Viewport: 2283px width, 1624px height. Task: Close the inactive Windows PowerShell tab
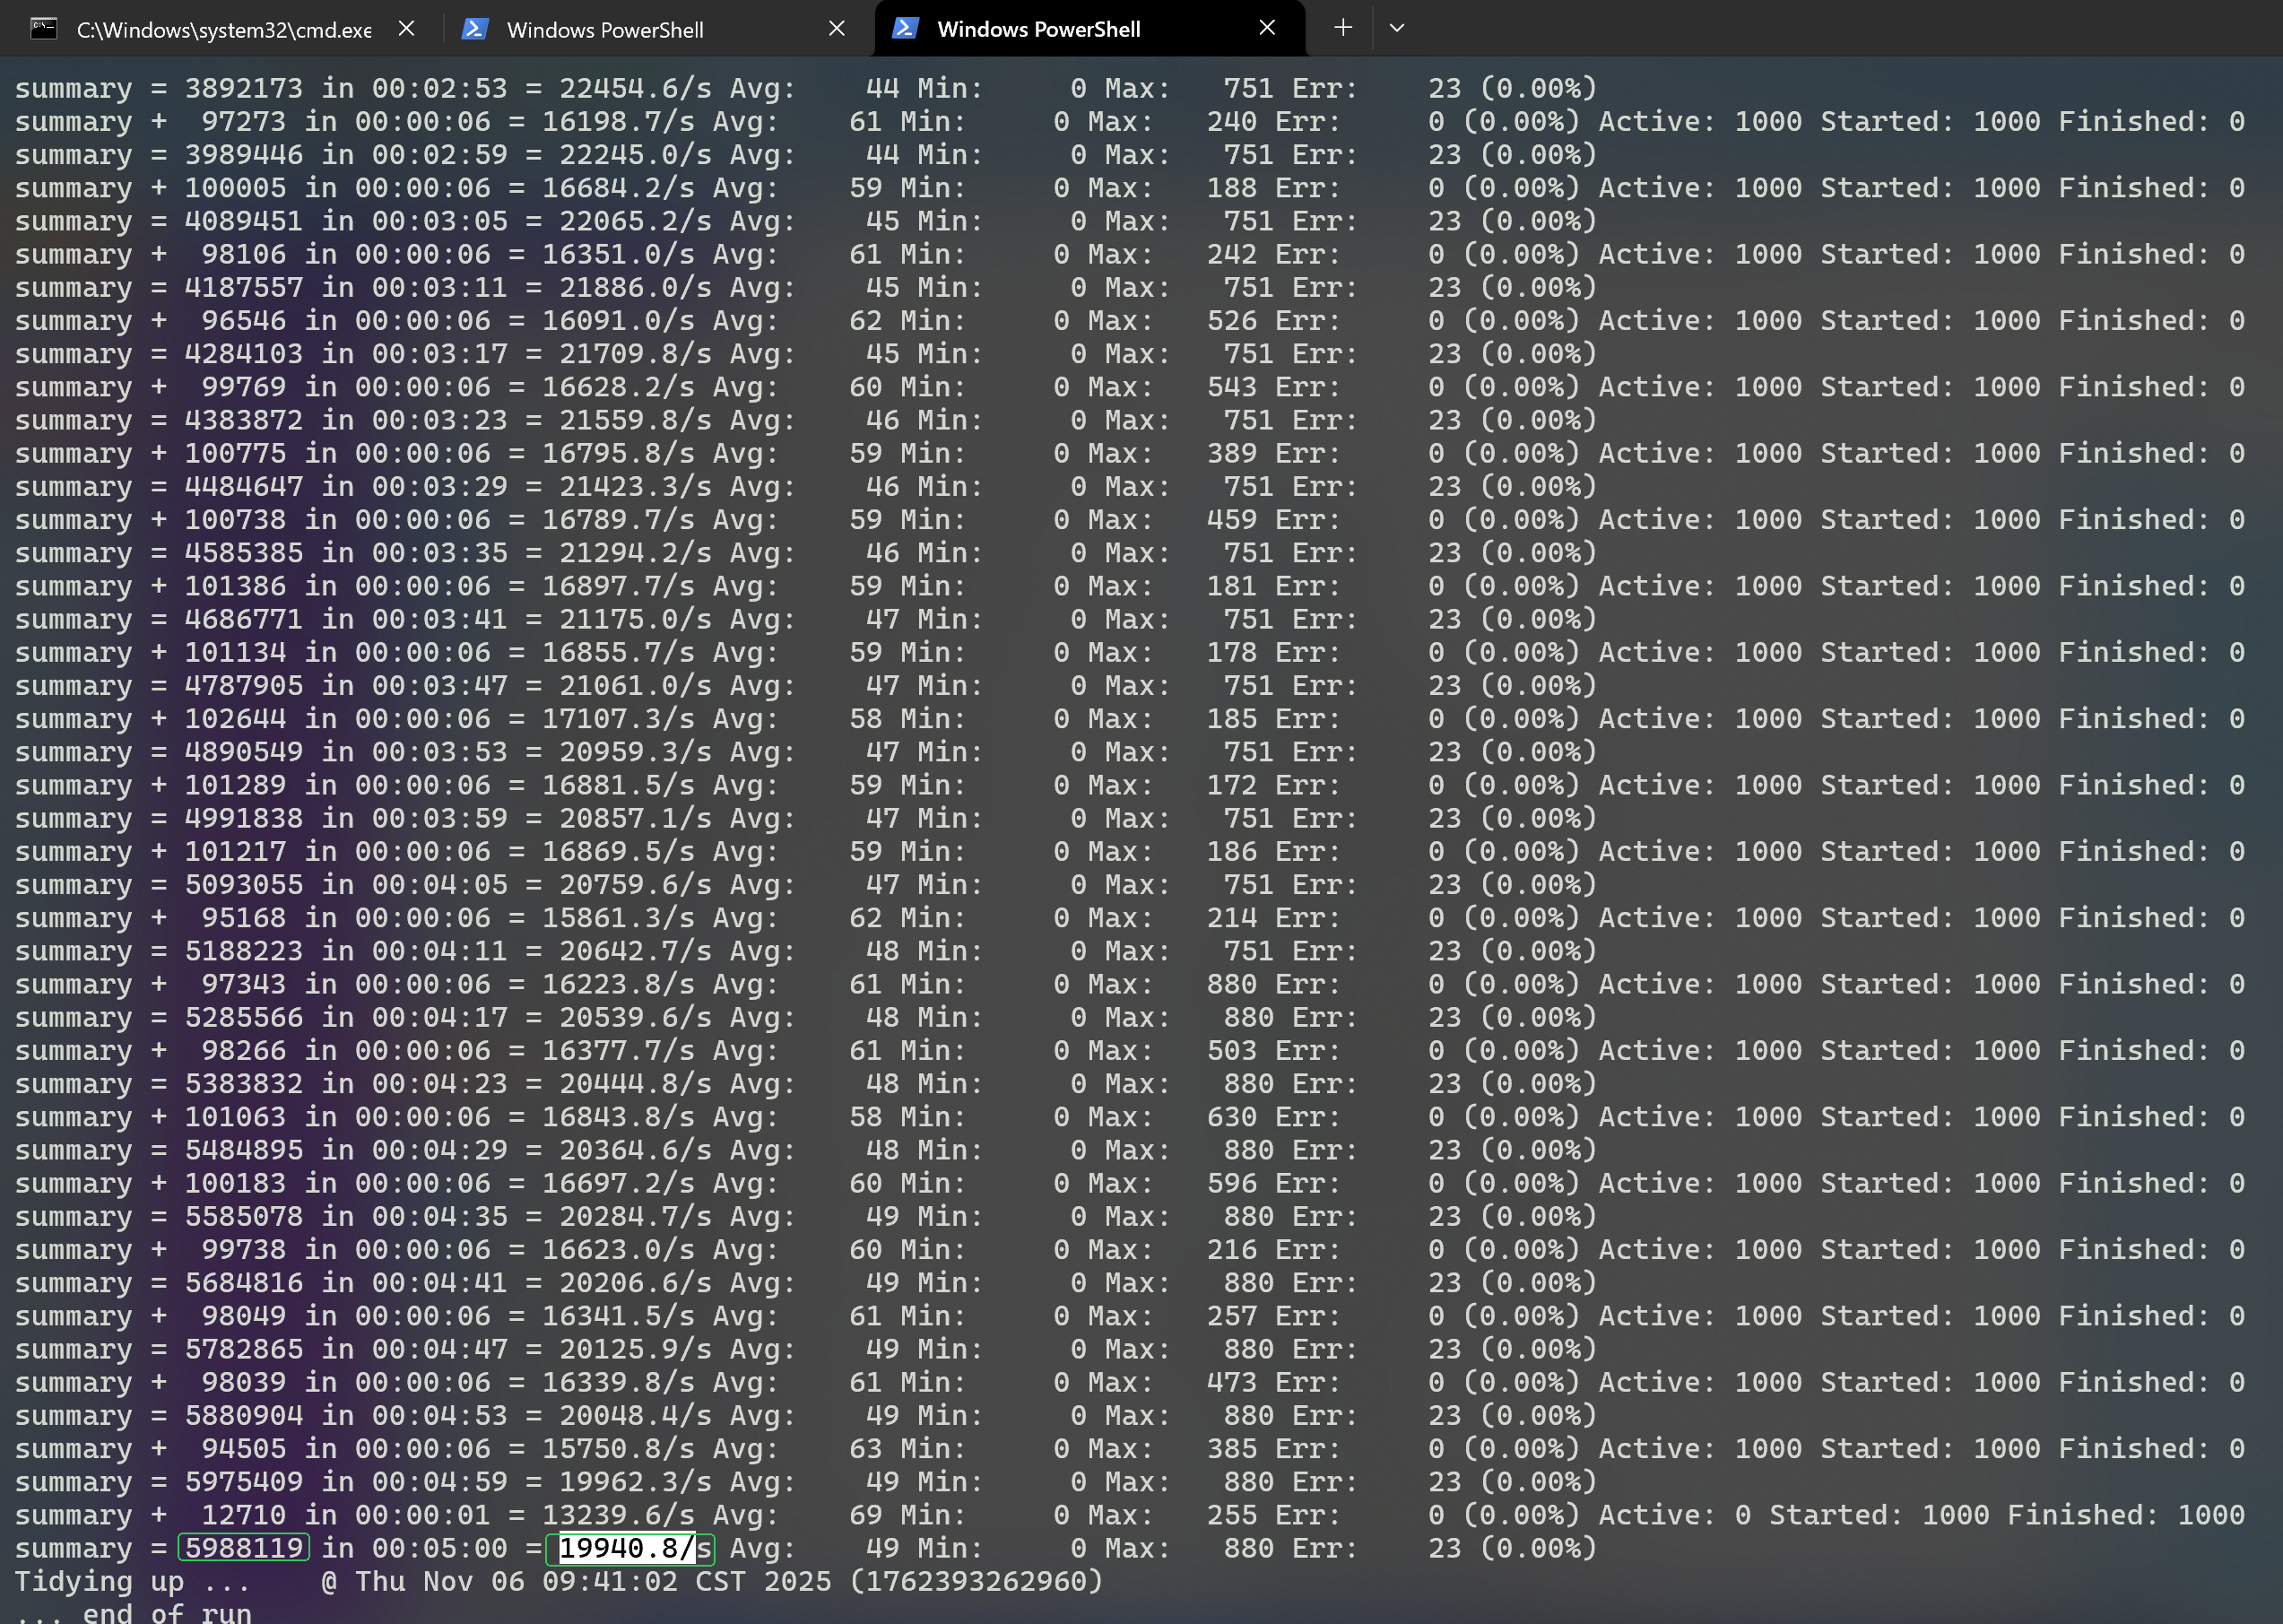(837, 29)
